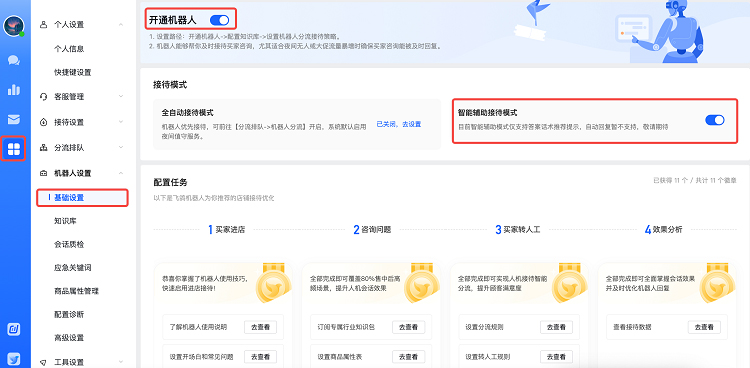Expand the 客服管理 section chevron
This screenshot has height=368, width=750.
[x=121, y=97]
